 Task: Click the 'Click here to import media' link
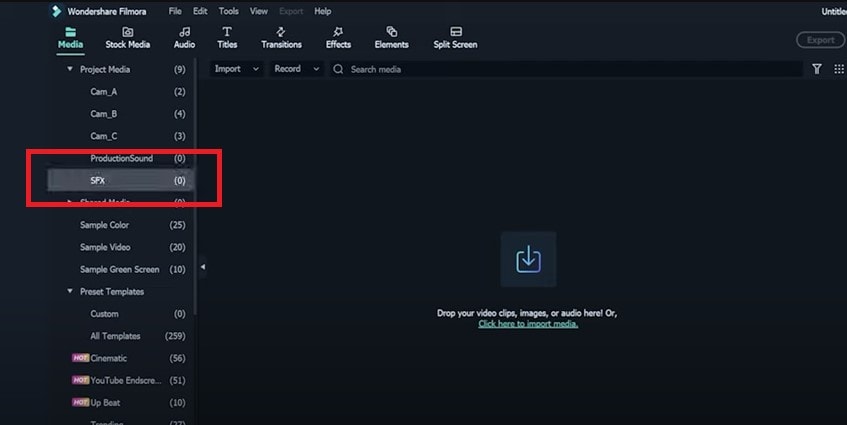[x=528, y=324]
